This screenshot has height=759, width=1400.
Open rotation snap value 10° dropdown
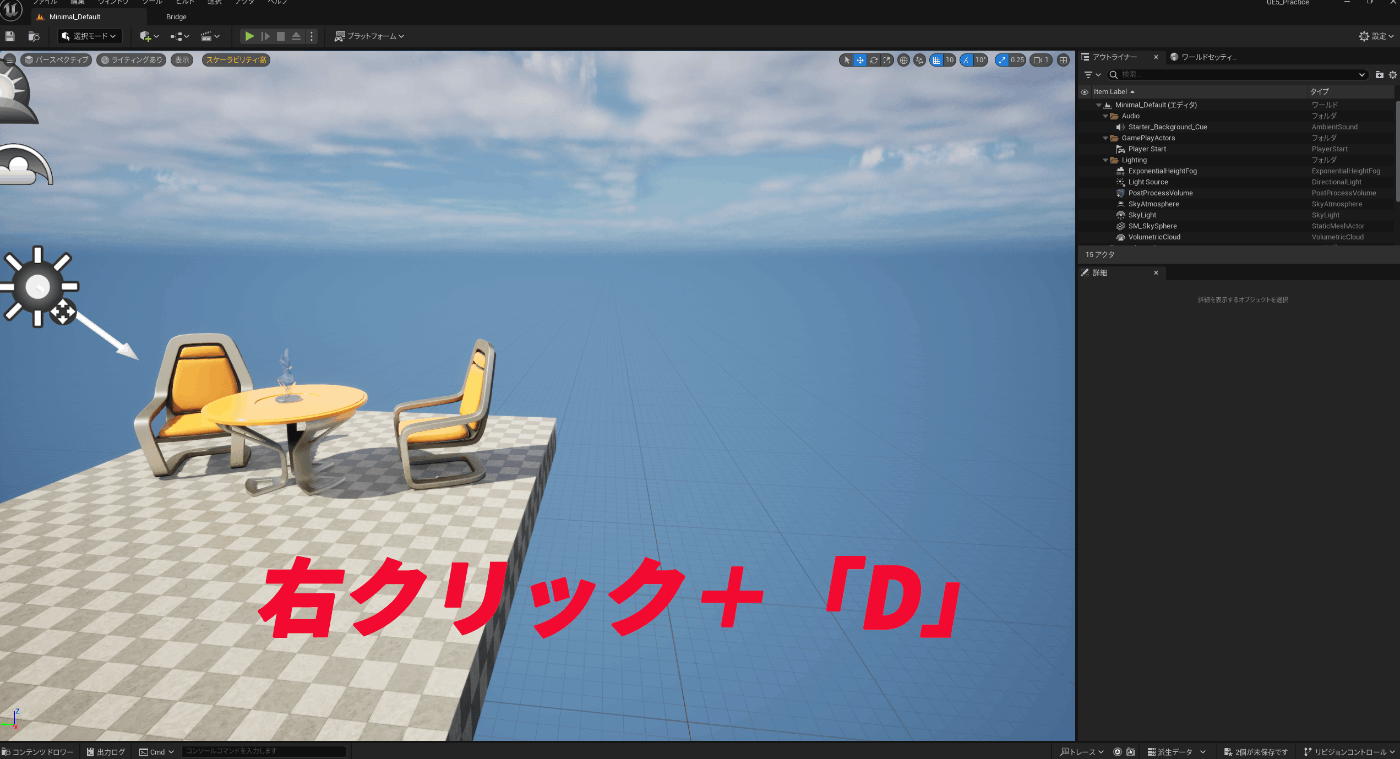[981, 60]
